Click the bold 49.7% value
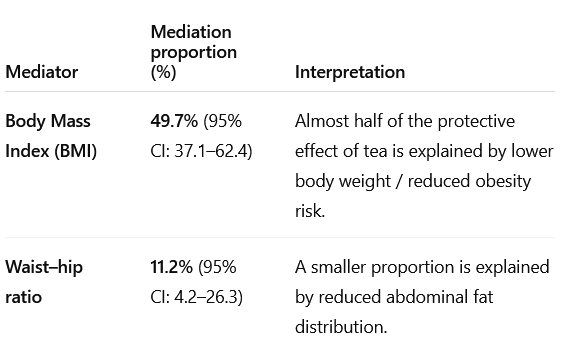The image size is (569, 361). (174, 121)
